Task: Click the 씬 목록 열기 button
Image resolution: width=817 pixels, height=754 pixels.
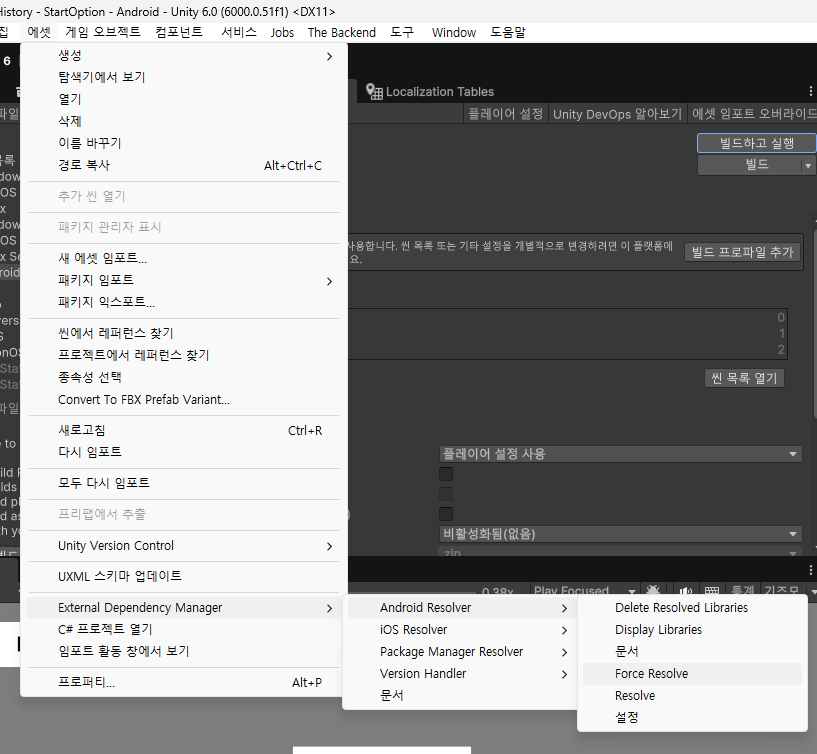Action: pos(744,378)
